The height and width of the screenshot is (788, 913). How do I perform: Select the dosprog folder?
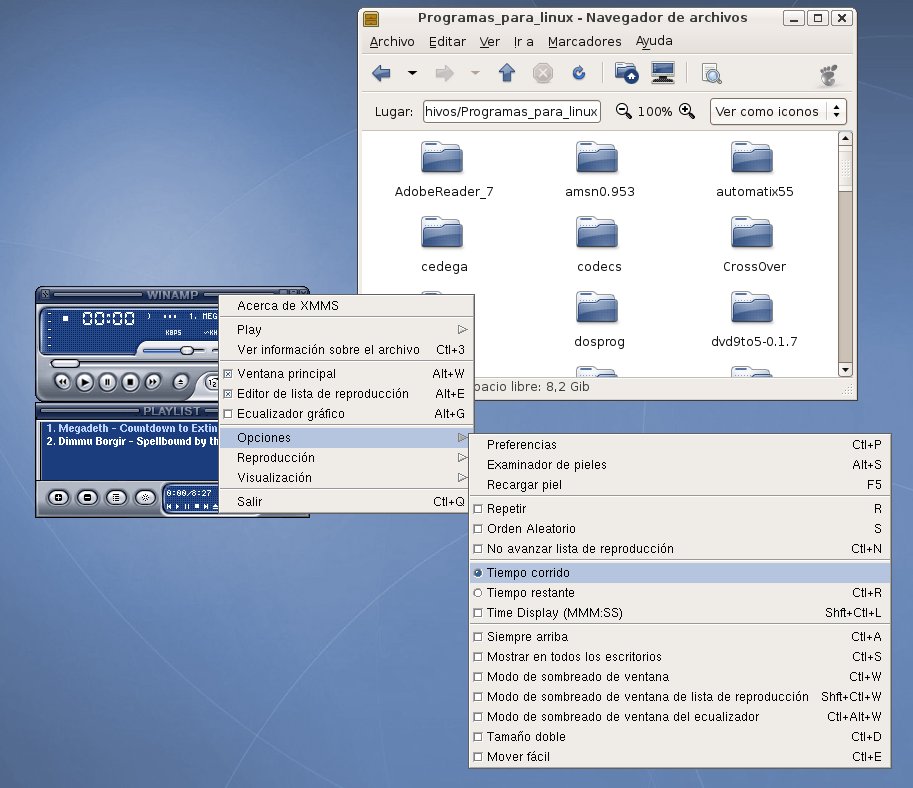pyautogui.click(x=599, y=319)
